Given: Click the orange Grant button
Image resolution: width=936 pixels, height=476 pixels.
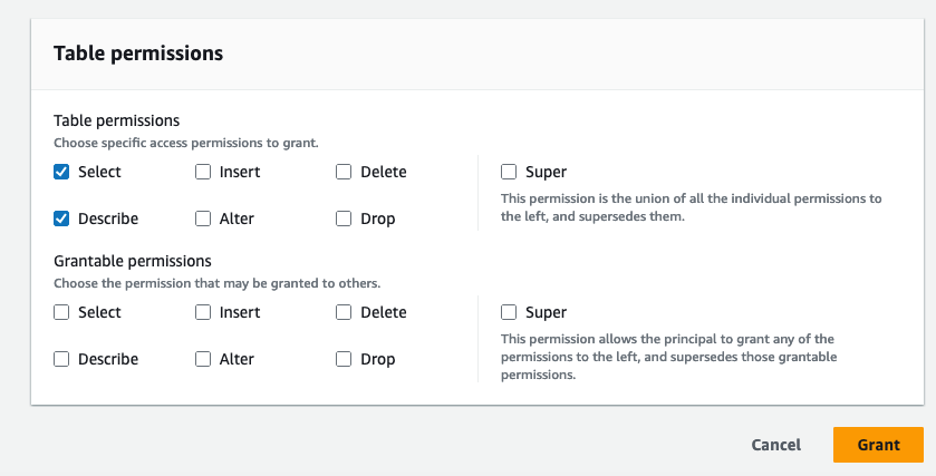Looking at the screenshot, I should pyautogui.click(x=878, y=445).
